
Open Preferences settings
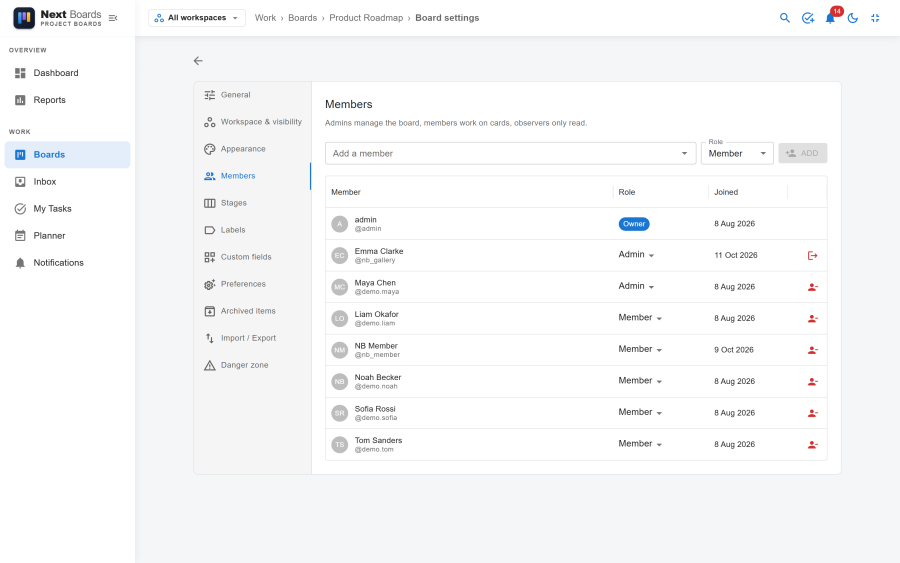pos(253,284)
